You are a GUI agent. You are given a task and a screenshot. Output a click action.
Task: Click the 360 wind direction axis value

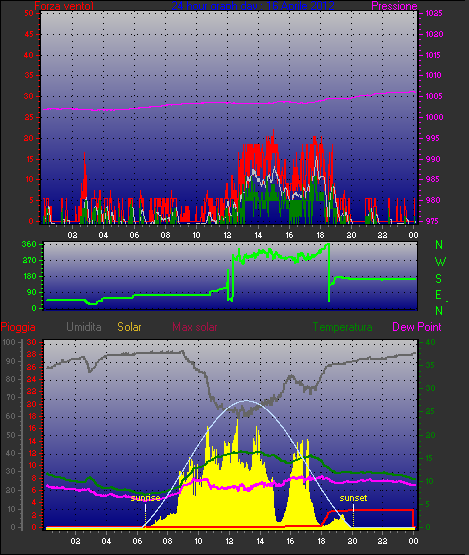(29, 244)
